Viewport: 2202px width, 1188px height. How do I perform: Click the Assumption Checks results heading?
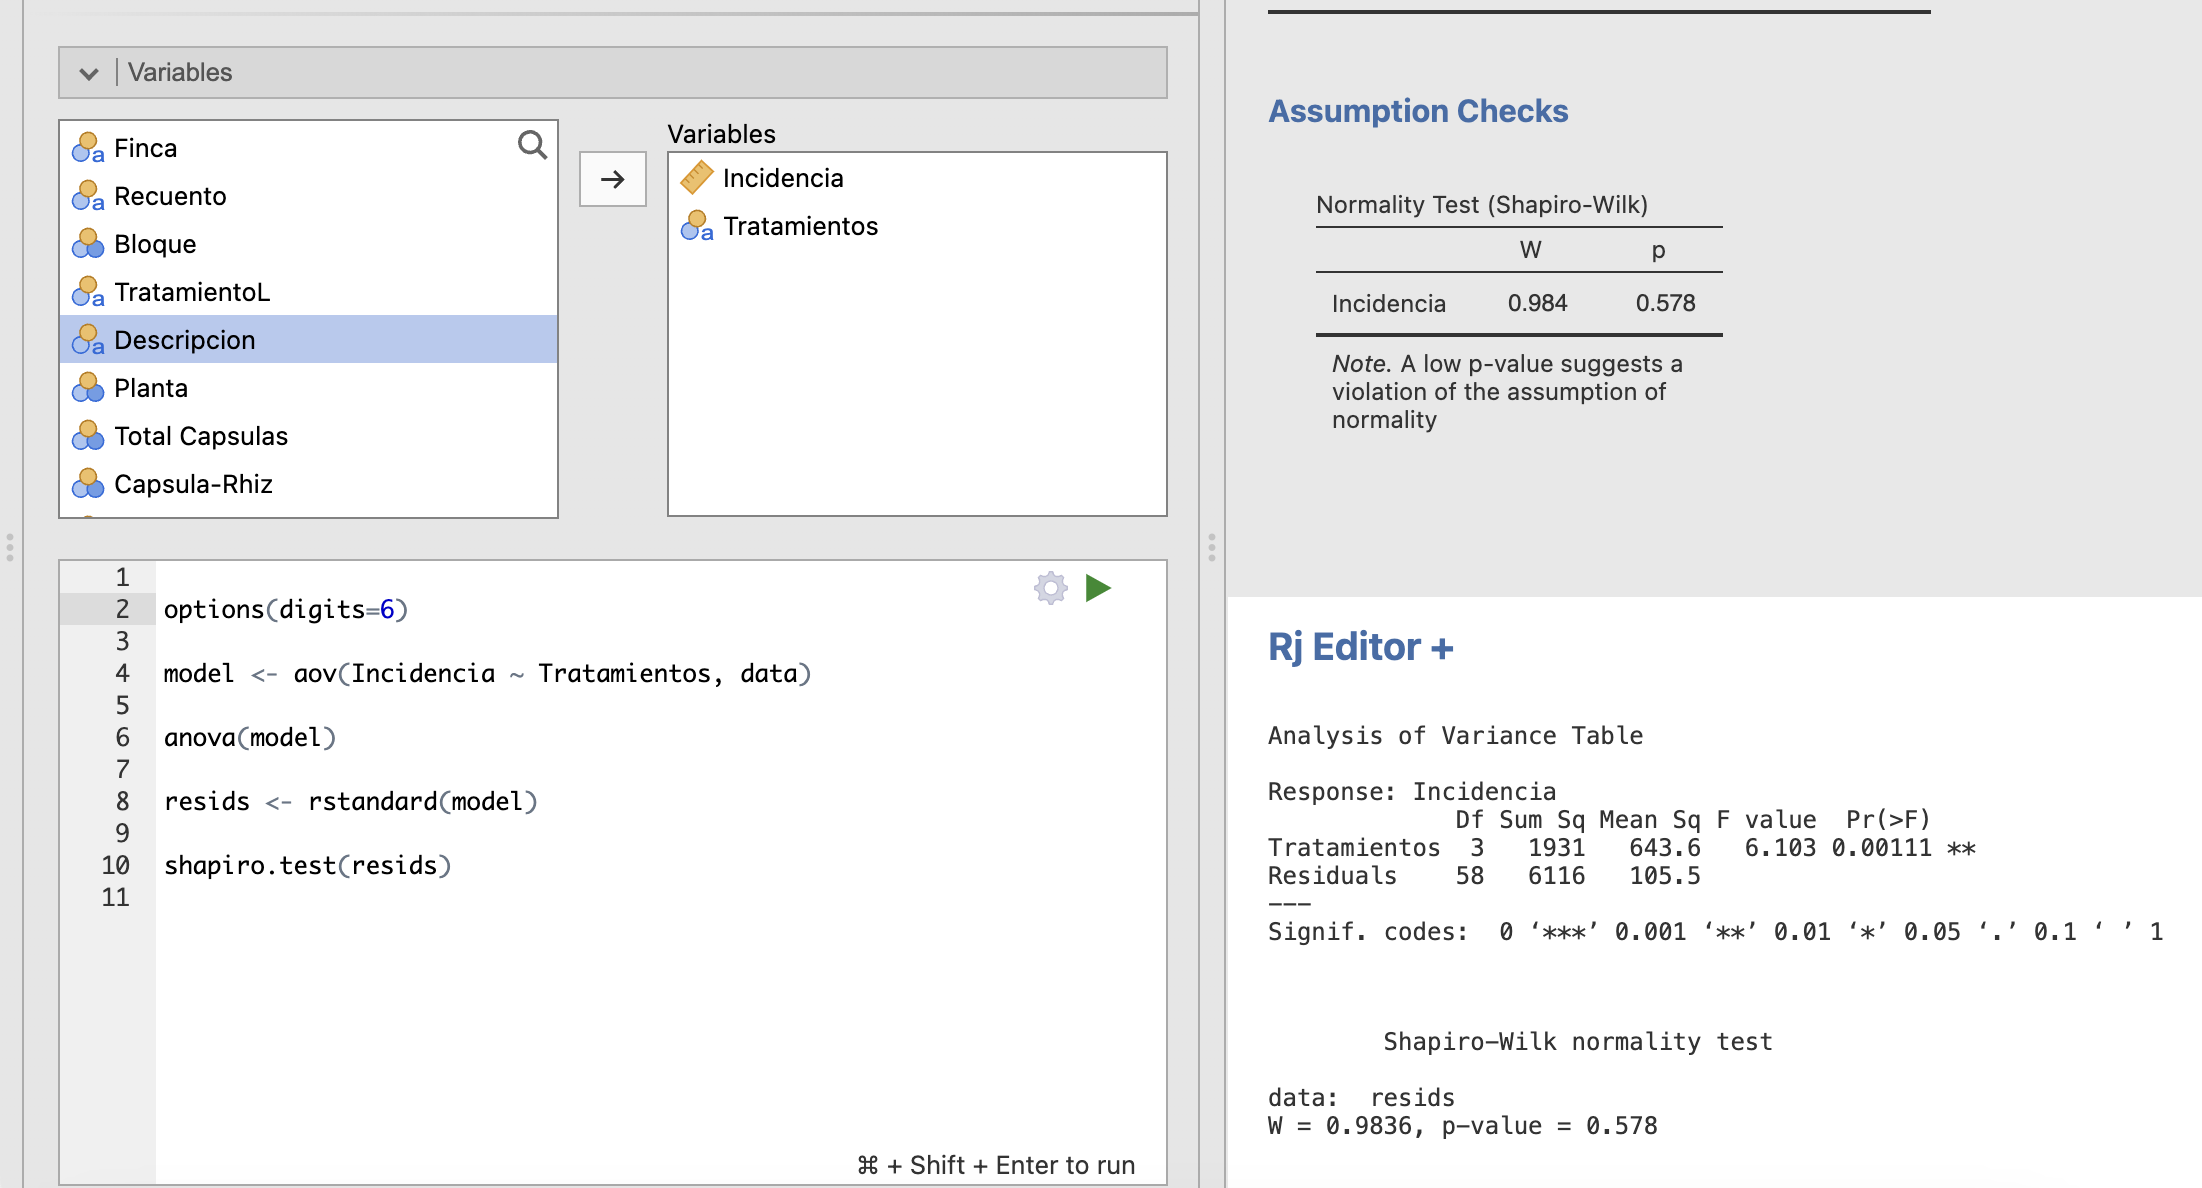click(x=1417, y=111)
